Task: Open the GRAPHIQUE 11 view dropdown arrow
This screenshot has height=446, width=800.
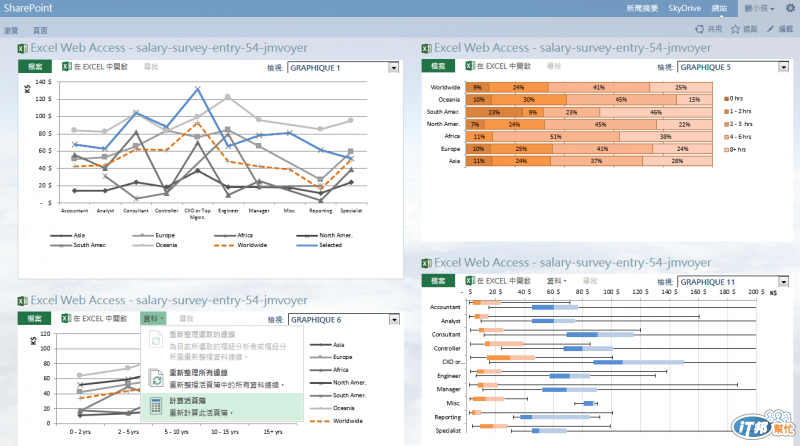Action: (x=784, y=282)
